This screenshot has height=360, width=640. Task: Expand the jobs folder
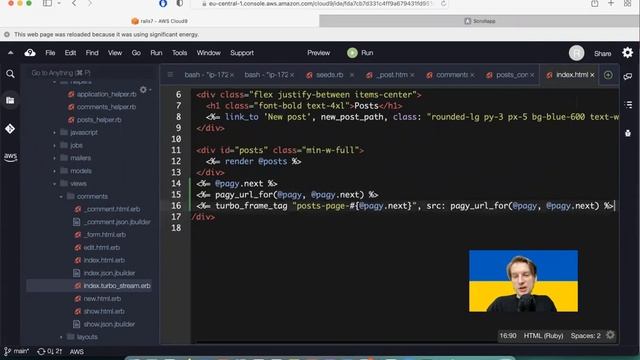point(54,145)
